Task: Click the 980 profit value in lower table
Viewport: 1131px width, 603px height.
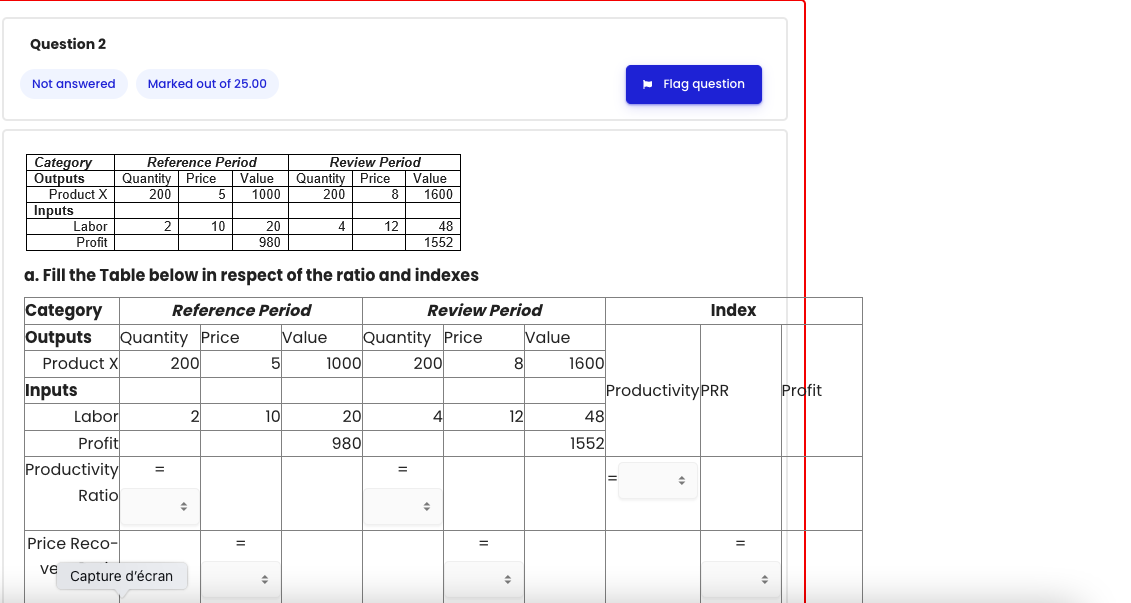Action: (x=346, y=443)
